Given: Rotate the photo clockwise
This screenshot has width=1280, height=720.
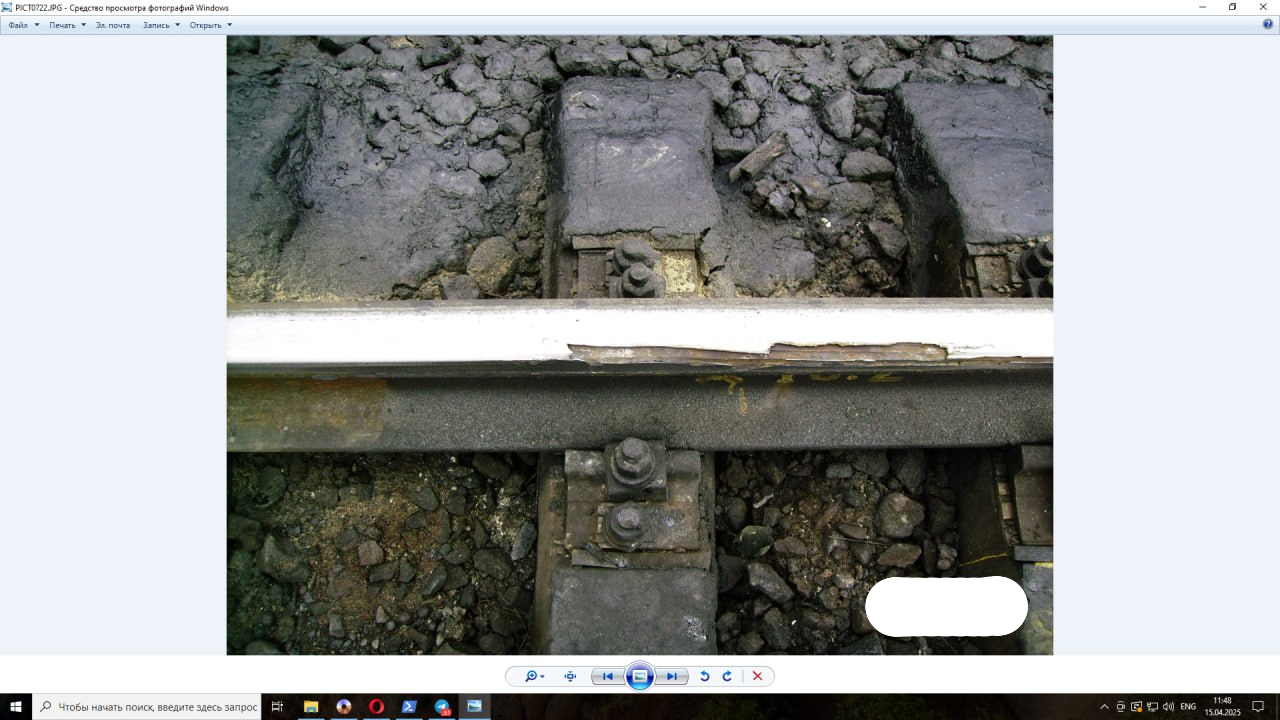Looking at the screenshot, I should tap(727, 677).
